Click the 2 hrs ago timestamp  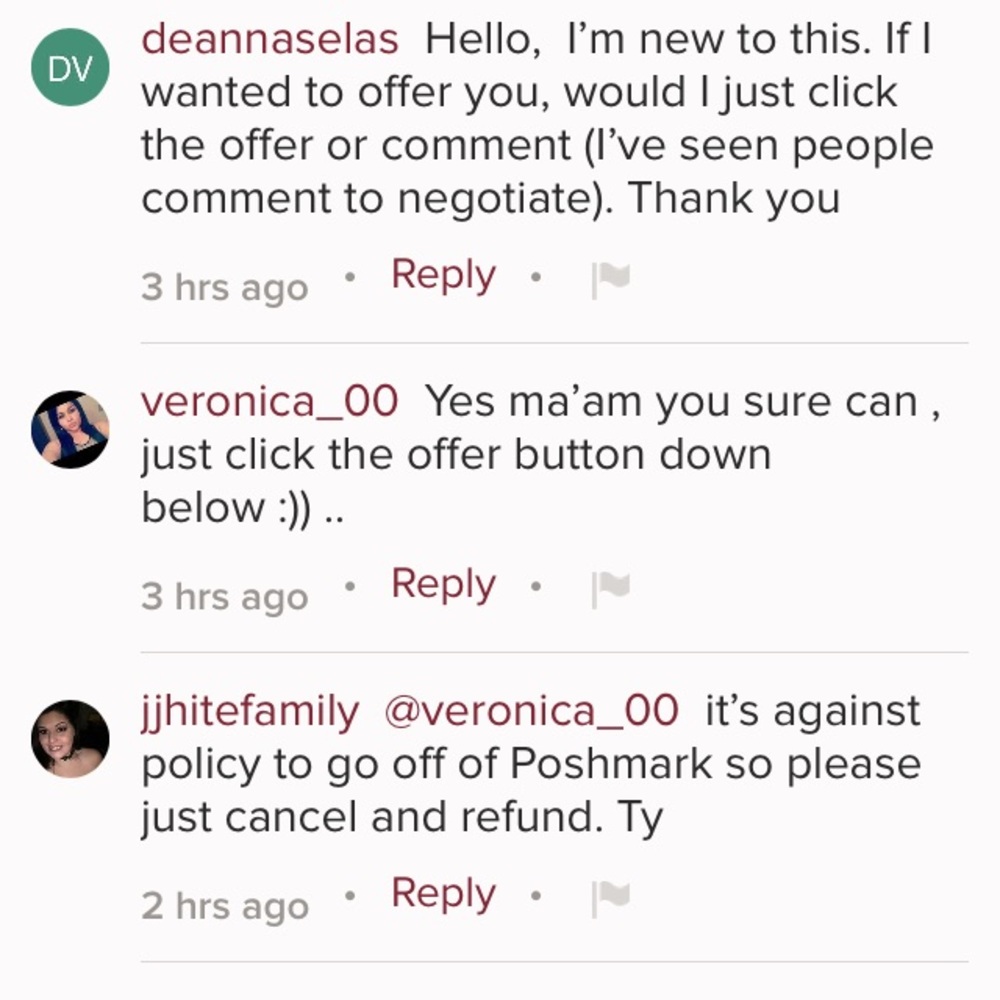pos(225,907)
